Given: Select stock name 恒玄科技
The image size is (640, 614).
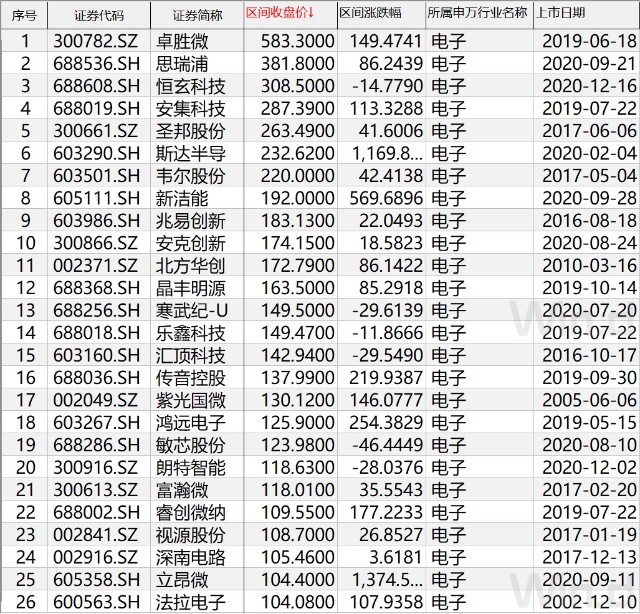Looking at the screenshot, I should pos(191,86).
